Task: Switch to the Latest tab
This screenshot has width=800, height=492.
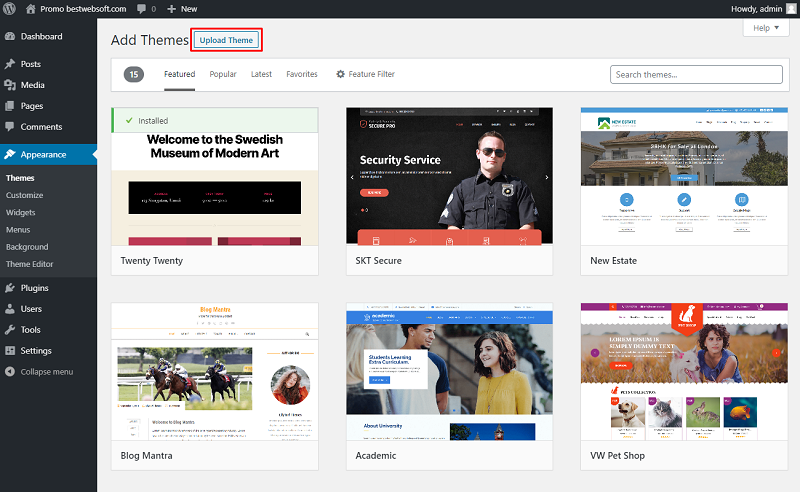Action: coord(261,74)
